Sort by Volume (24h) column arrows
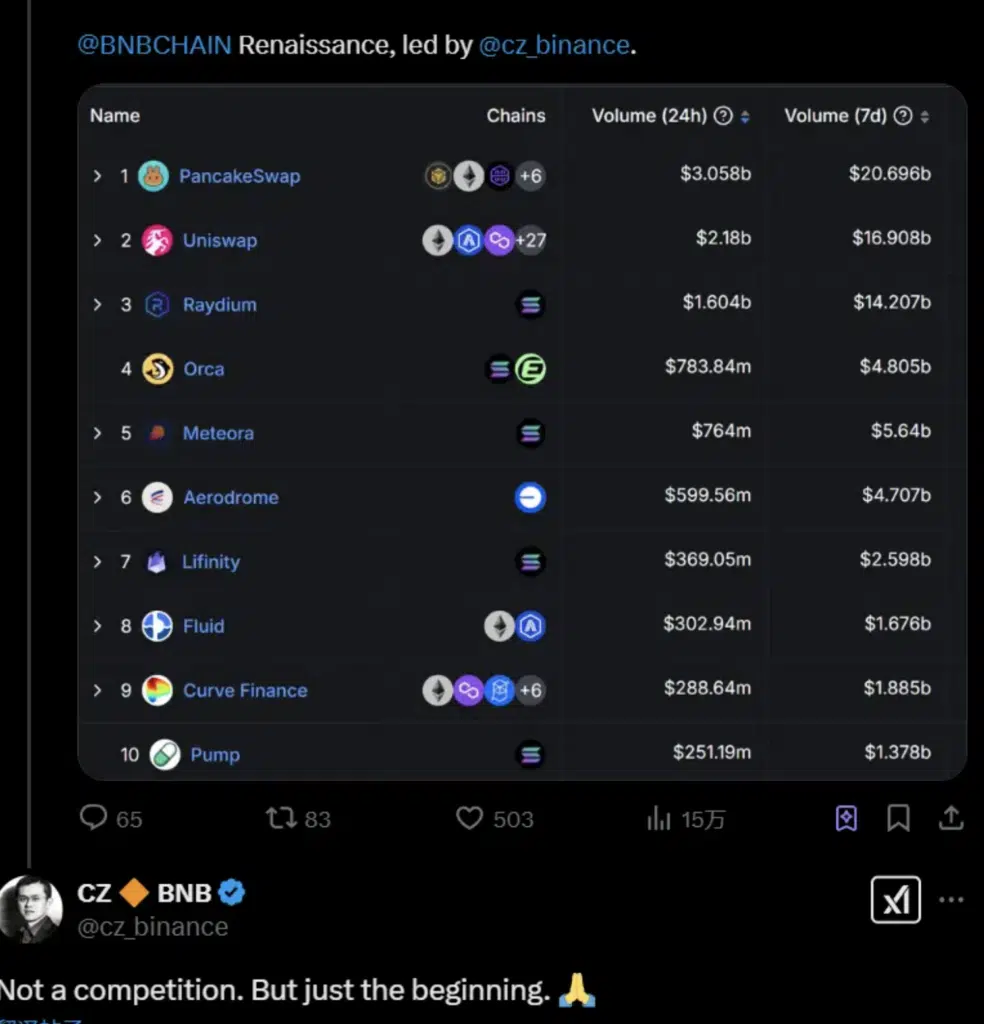 (745, 116)
